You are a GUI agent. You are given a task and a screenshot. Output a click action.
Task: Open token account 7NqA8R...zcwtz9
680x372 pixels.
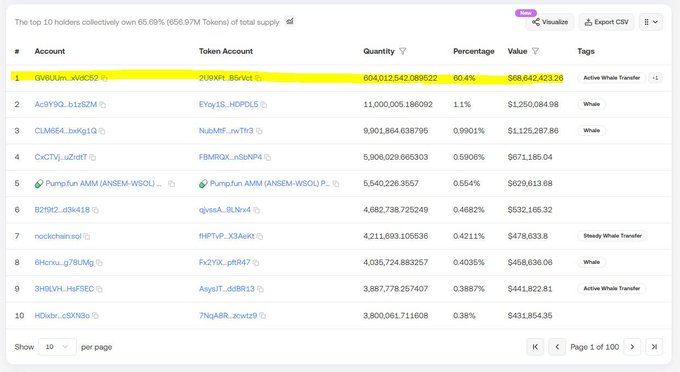click(x=228, y=316)
